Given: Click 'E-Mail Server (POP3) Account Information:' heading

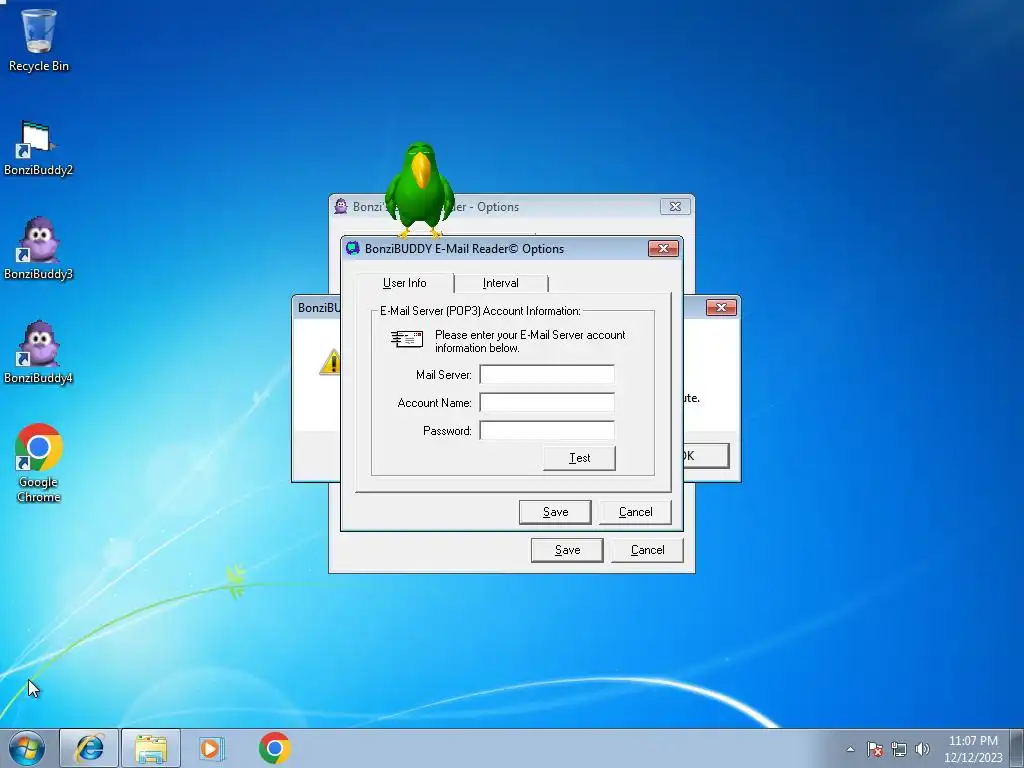Looking at the screenshot, I should click(480, 311).
